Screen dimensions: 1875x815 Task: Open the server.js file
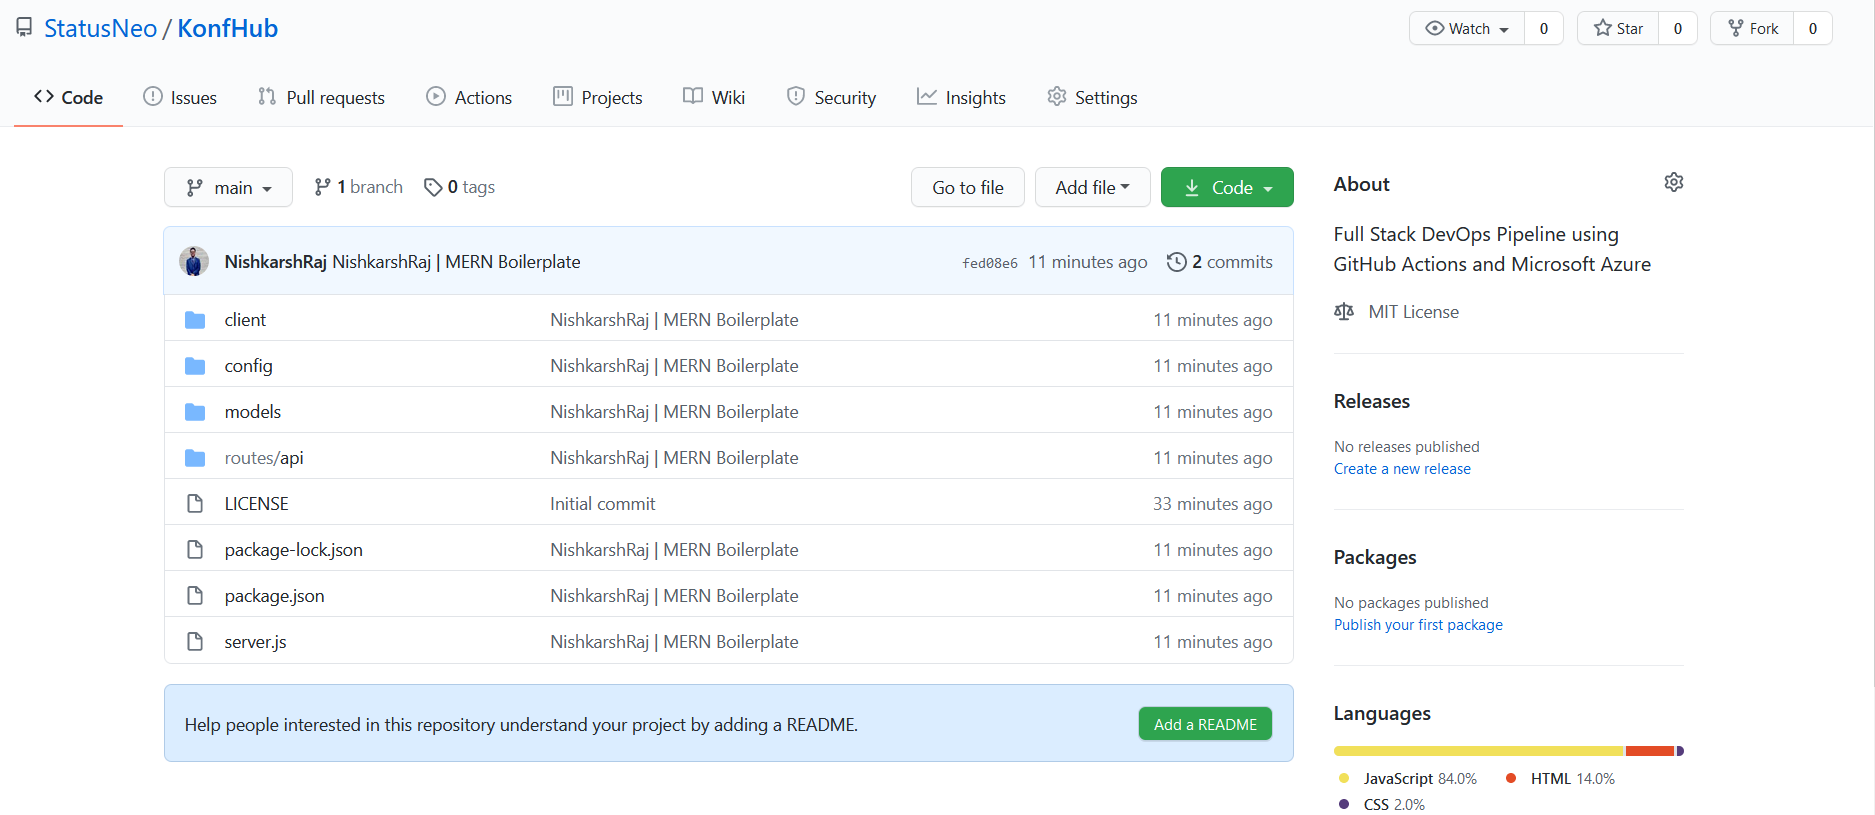point(255,642)
